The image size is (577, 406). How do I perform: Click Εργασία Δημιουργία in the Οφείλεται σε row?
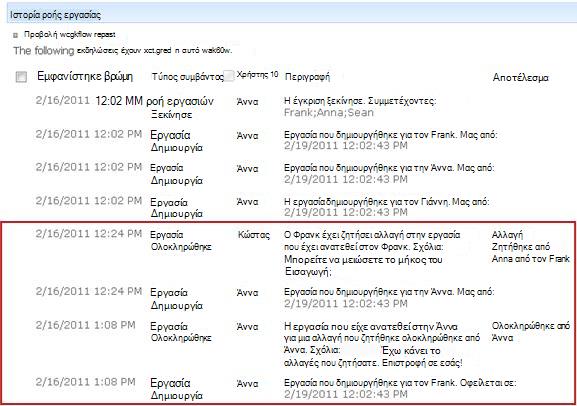[176, 389]
